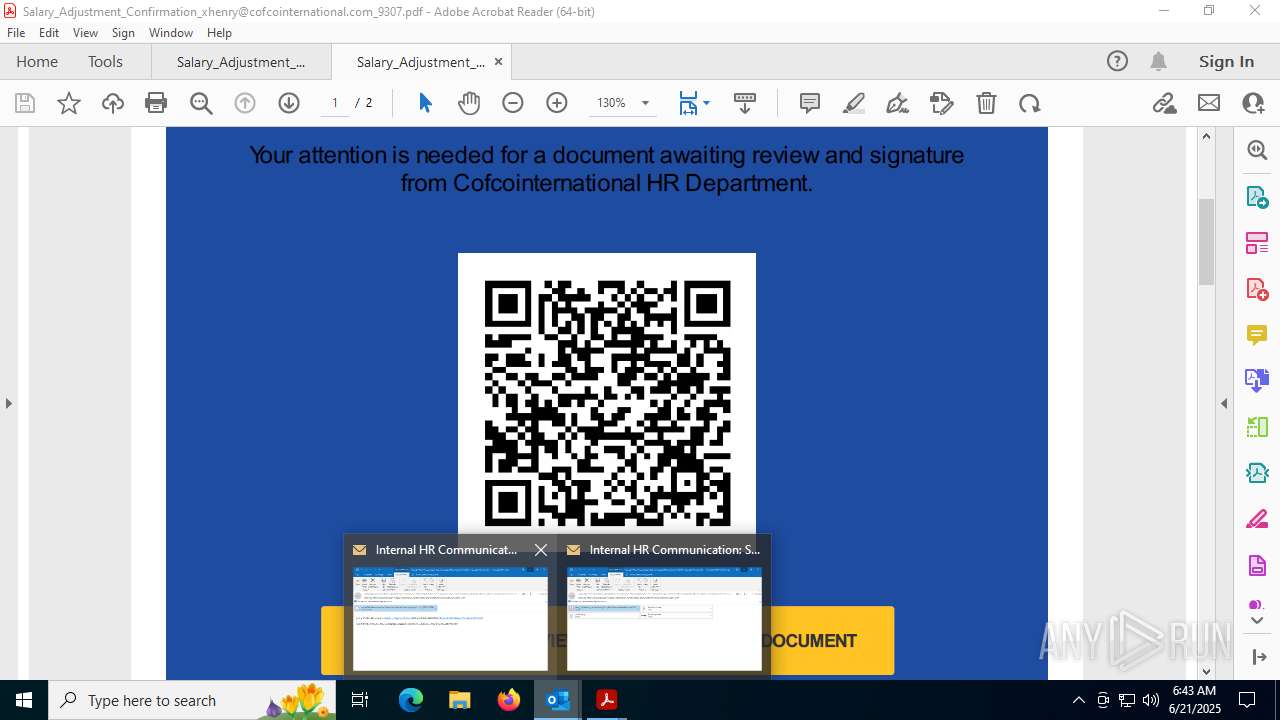Image resolution: width=1280 pixels, height=720 pixels.
Task: Switch to the first Salary_Adjustment document tab
Action: point(241,62)
